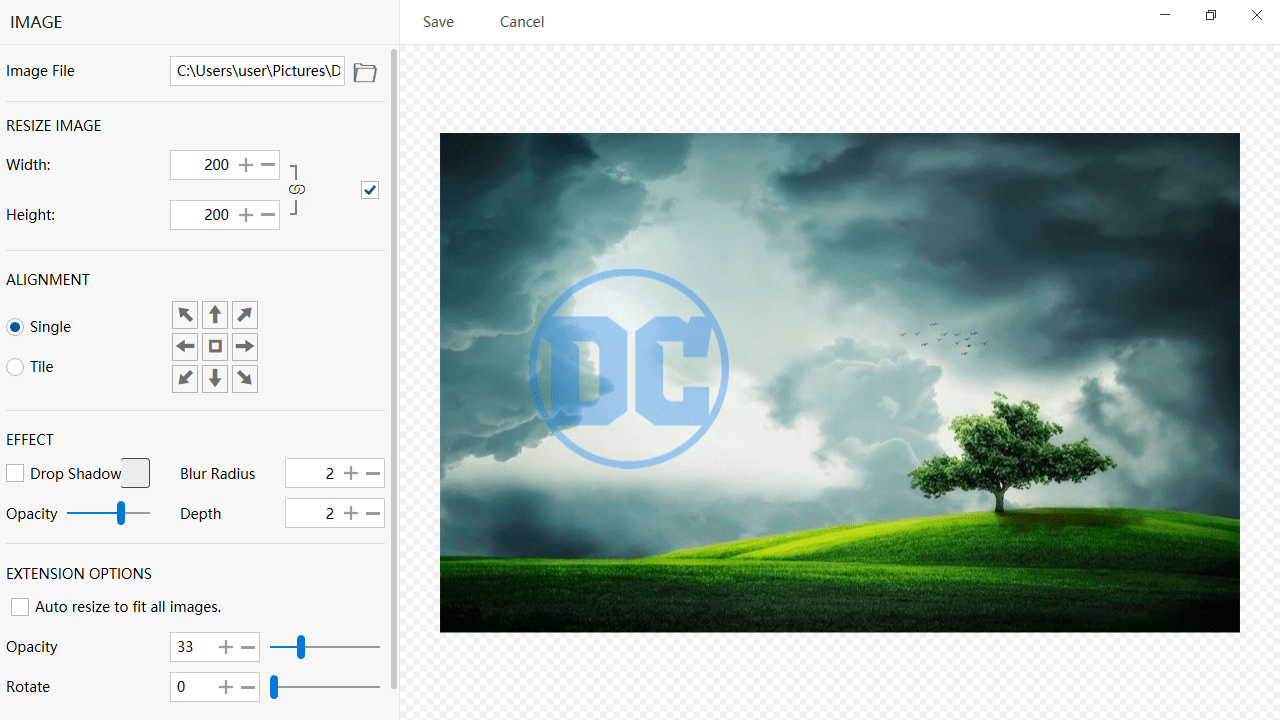Decrease extension Opacity 33 with minus

[x=248, y=647]
